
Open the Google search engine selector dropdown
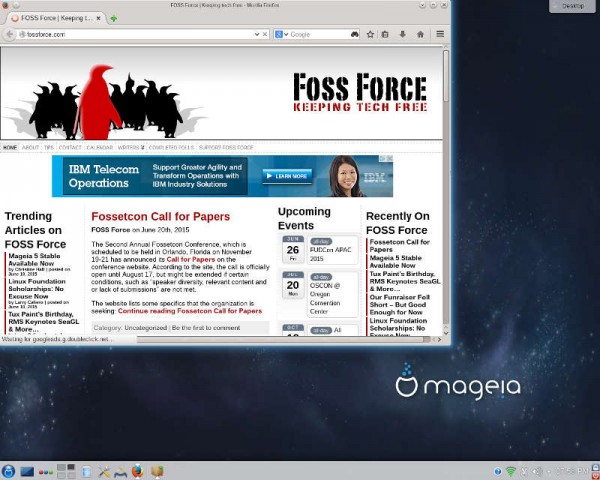281,34
